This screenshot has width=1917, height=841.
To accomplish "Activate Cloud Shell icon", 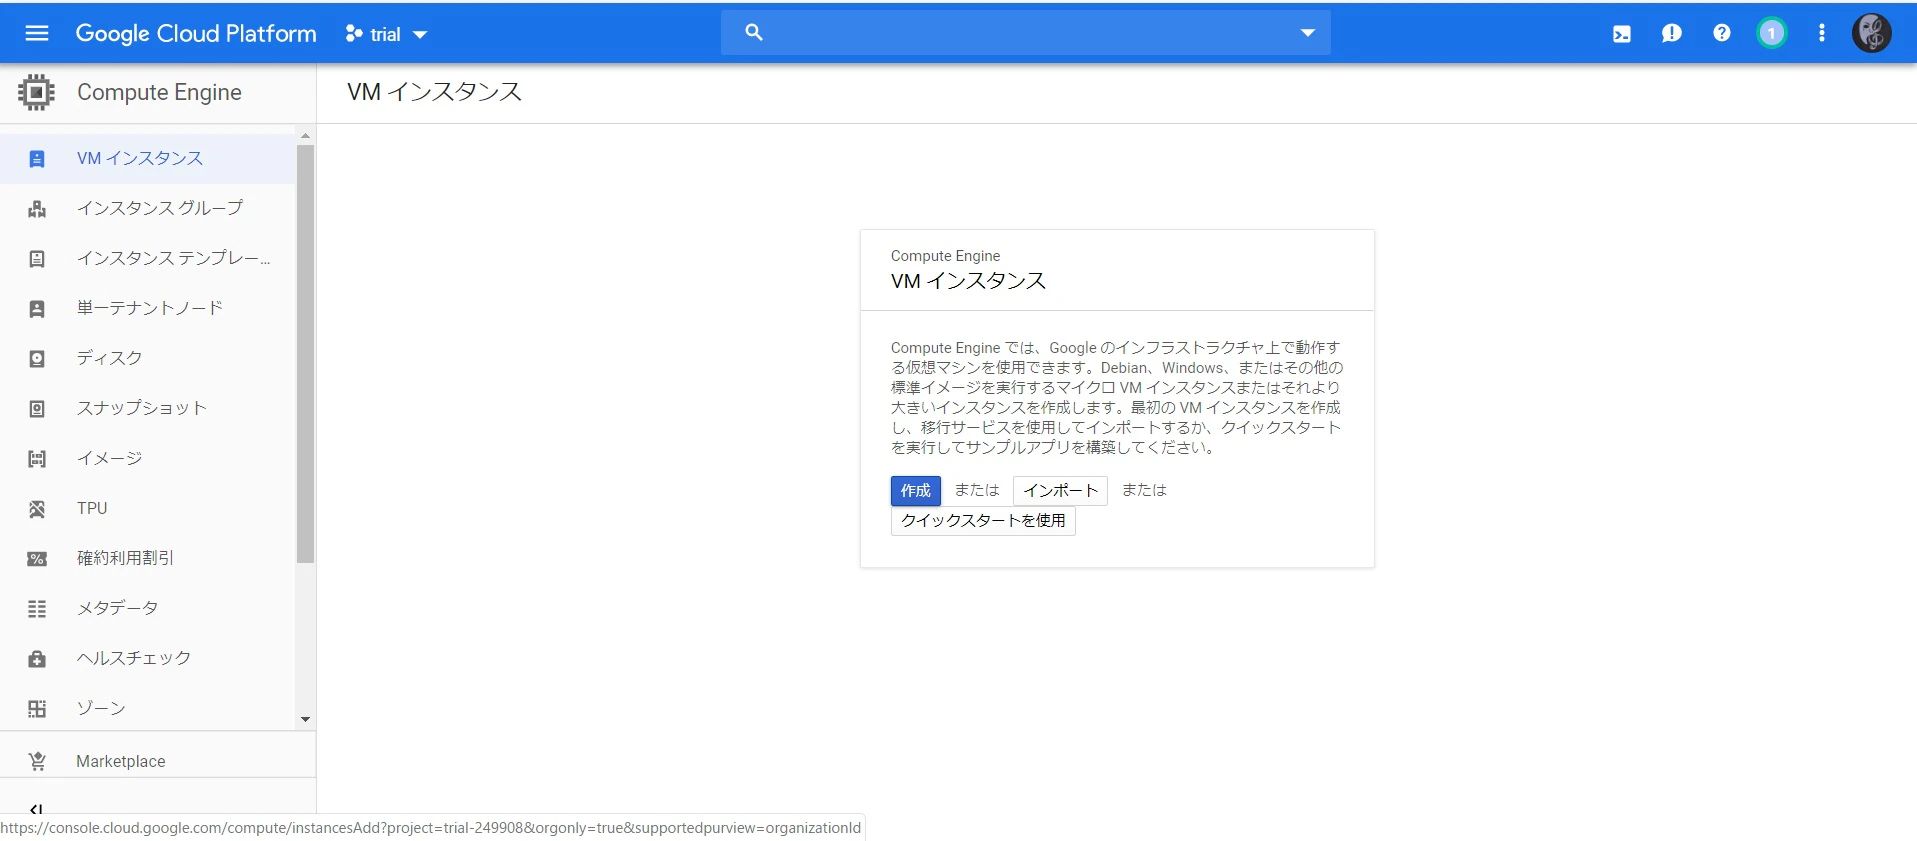I will click(1622, 34).
